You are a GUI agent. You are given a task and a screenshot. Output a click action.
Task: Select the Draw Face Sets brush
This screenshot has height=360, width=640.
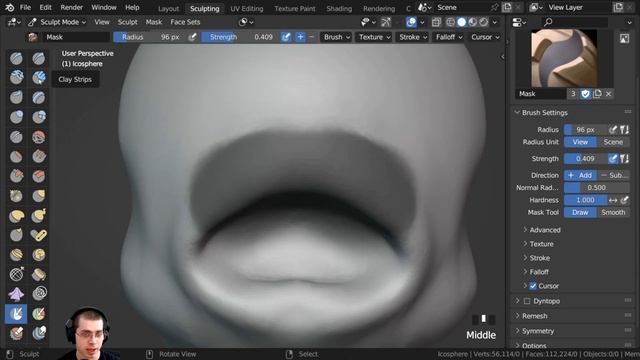[x=39, y=313]
